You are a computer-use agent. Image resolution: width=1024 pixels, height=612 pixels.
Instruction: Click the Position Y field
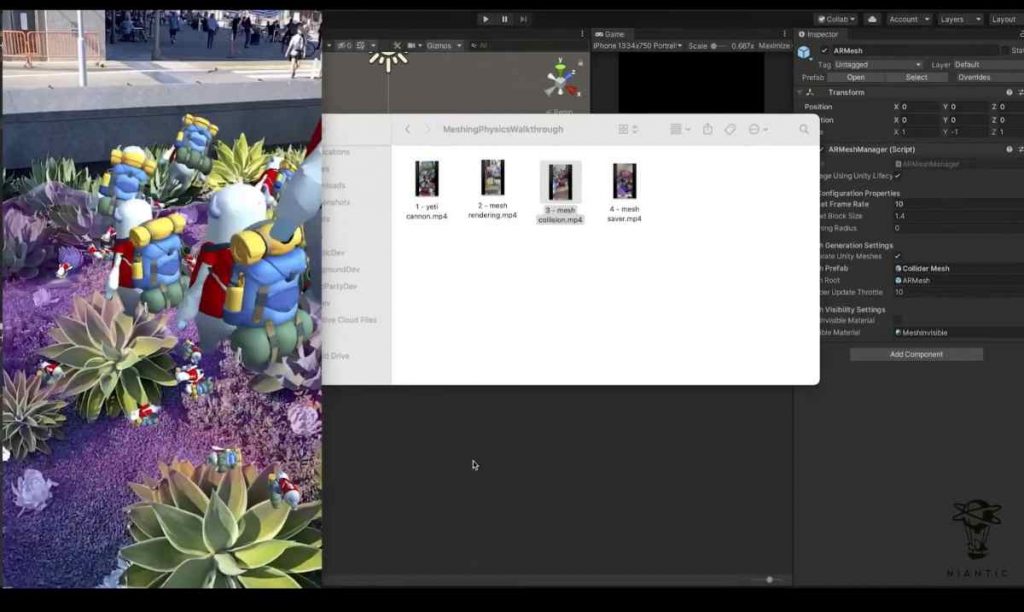coord(967,106)
